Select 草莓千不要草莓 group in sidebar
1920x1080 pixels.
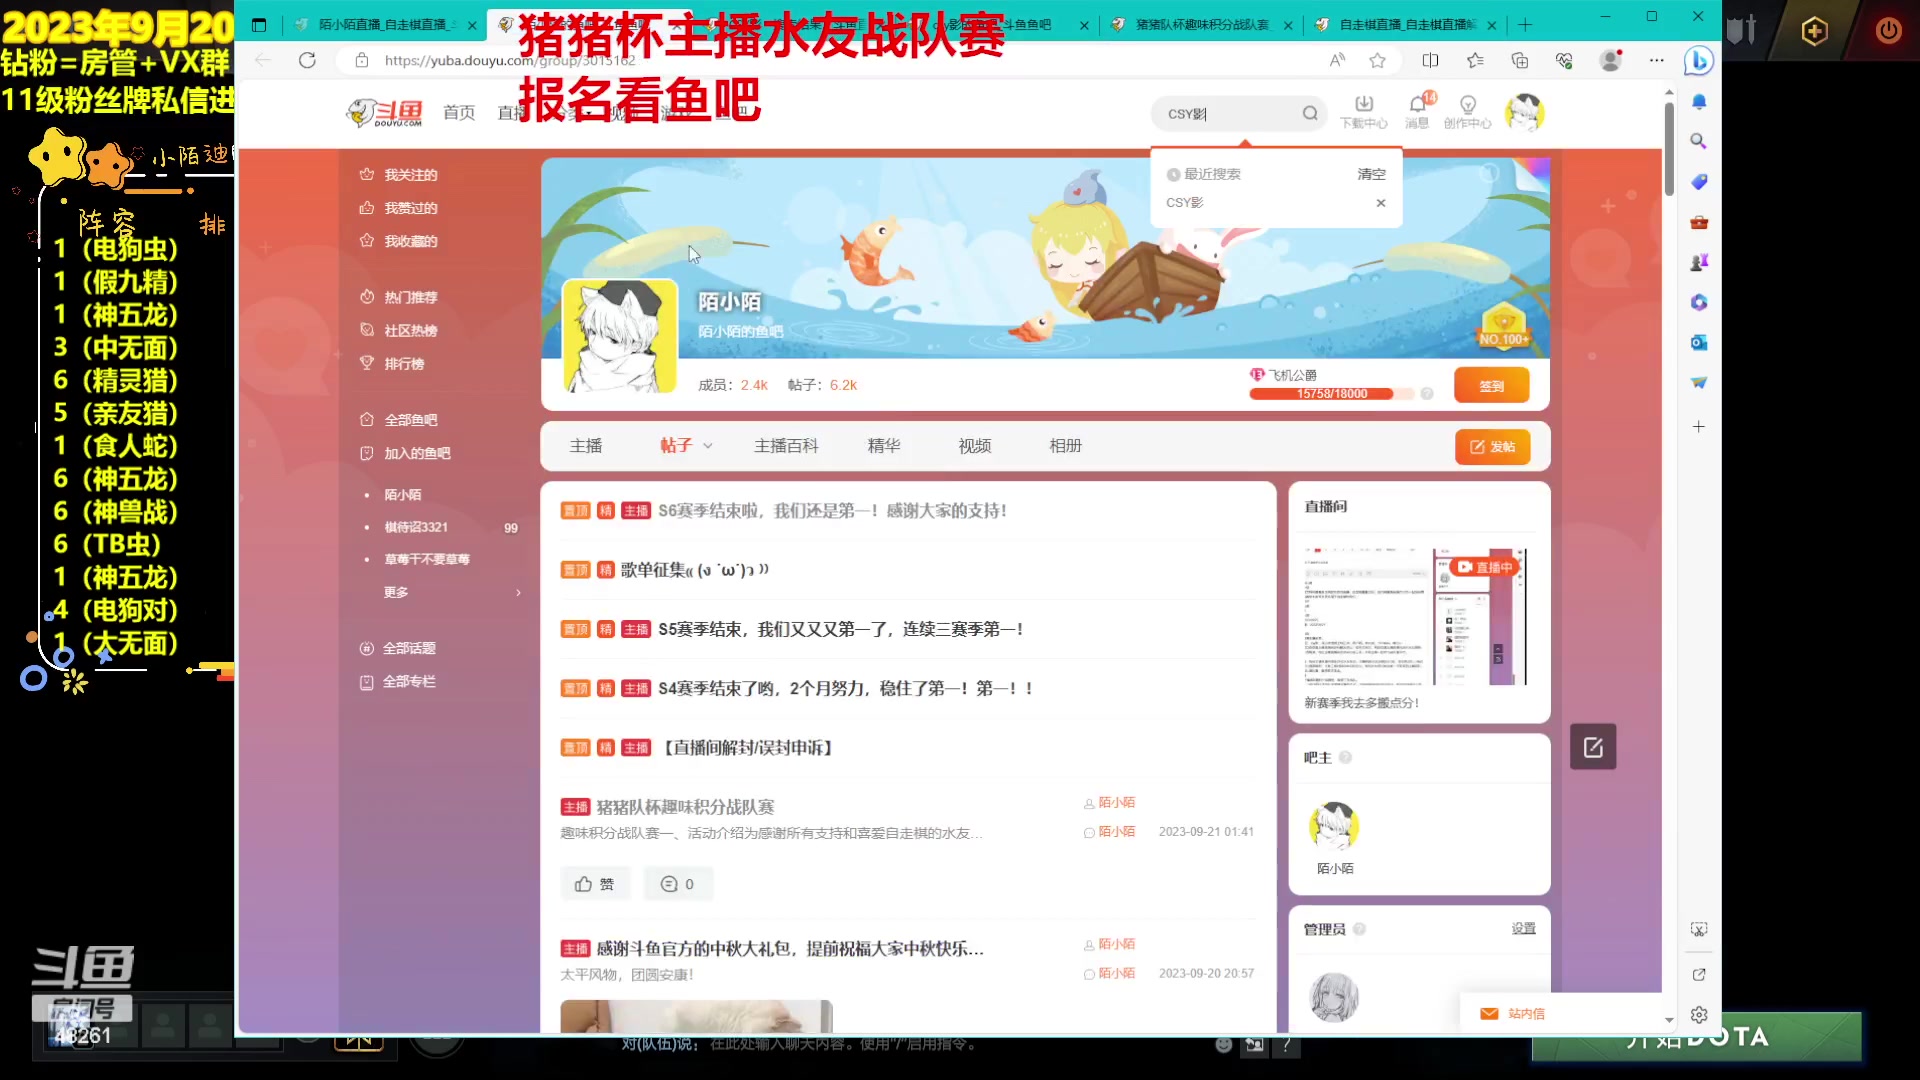pyautogui.click(x=427, y=559)
